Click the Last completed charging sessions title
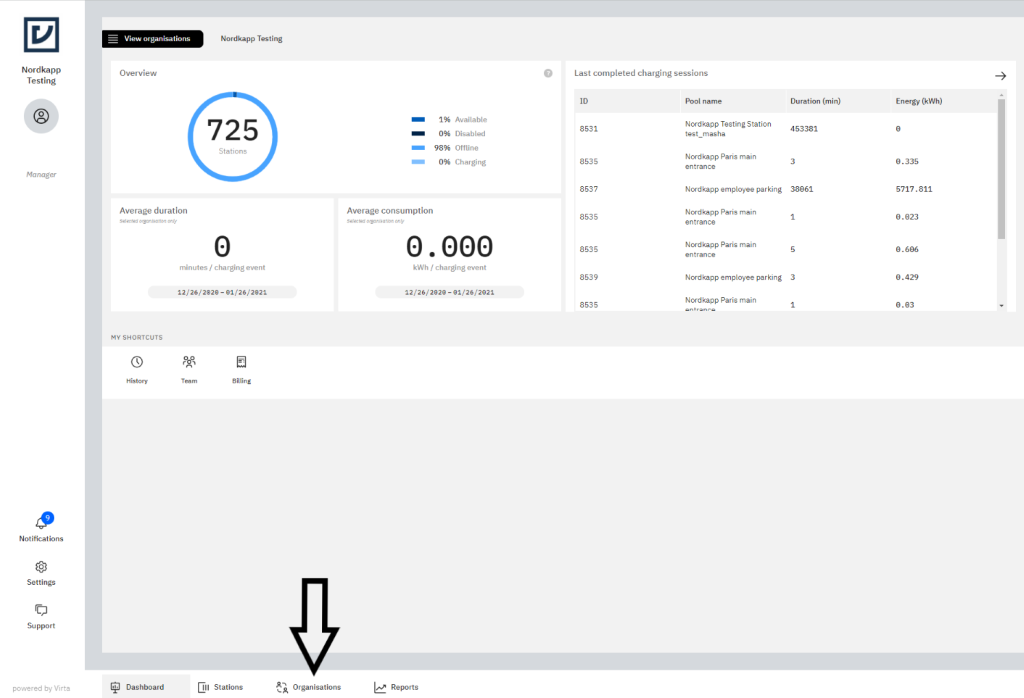This screenshot has width=1024, height=698. click(x=641, y=73)
